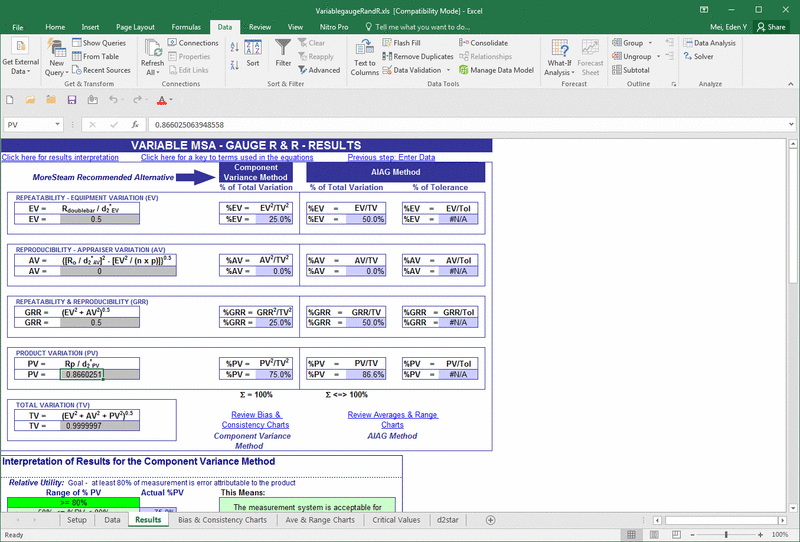Image resolution: width=800 pixels, height=542 pixels.
Task: Toggle Normal view in status bar
Action: (631, 535)
